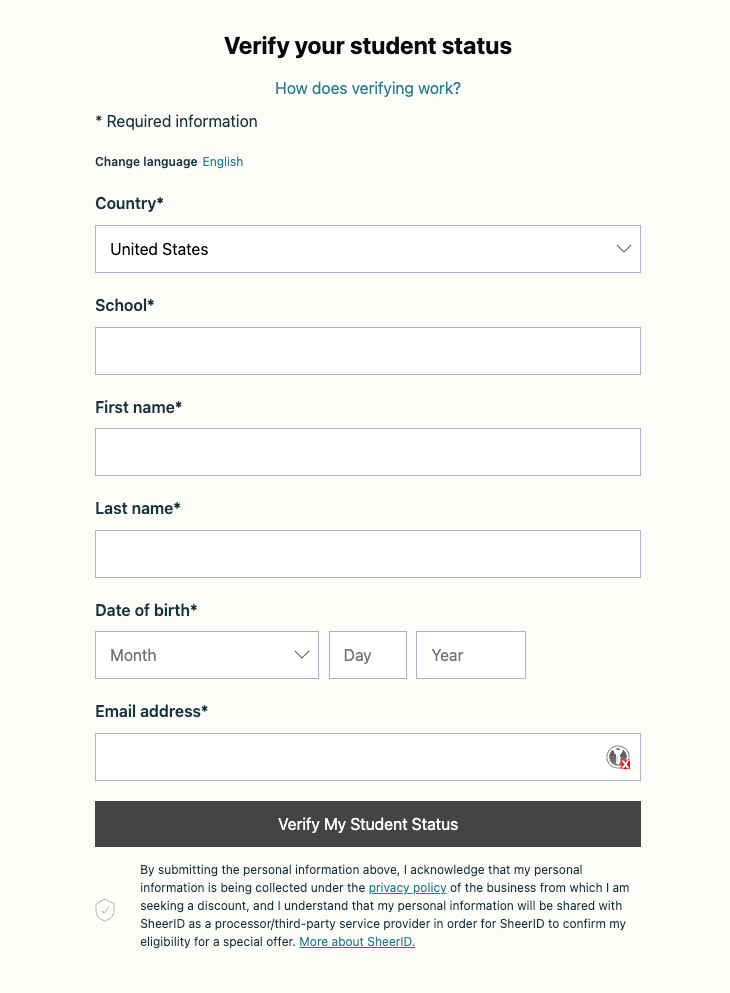
Task: Focus the School input field
Action: (368, 351)
